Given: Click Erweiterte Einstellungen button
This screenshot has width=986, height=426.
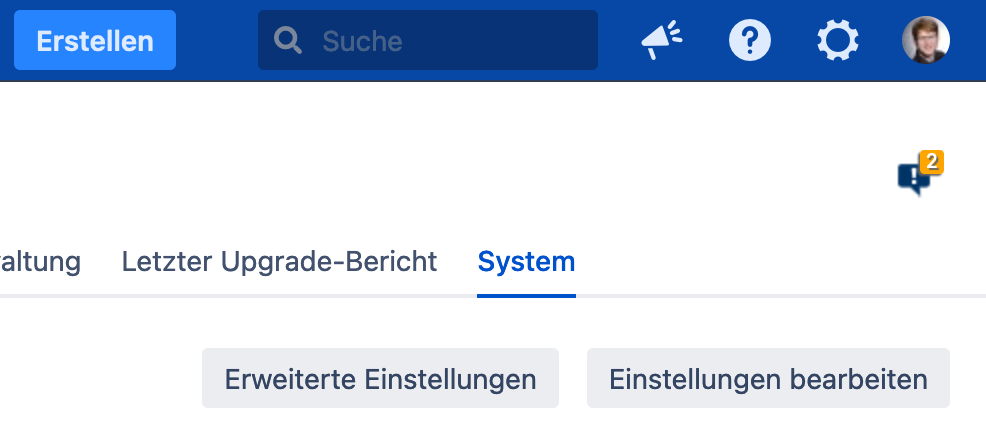Looking at the screenshot, I should coord(380,378).
